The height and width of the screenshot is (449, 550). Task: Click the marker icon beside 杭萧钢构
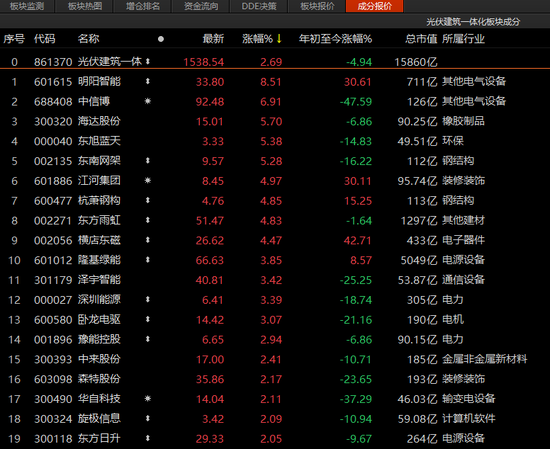click(x=148, y=200)
